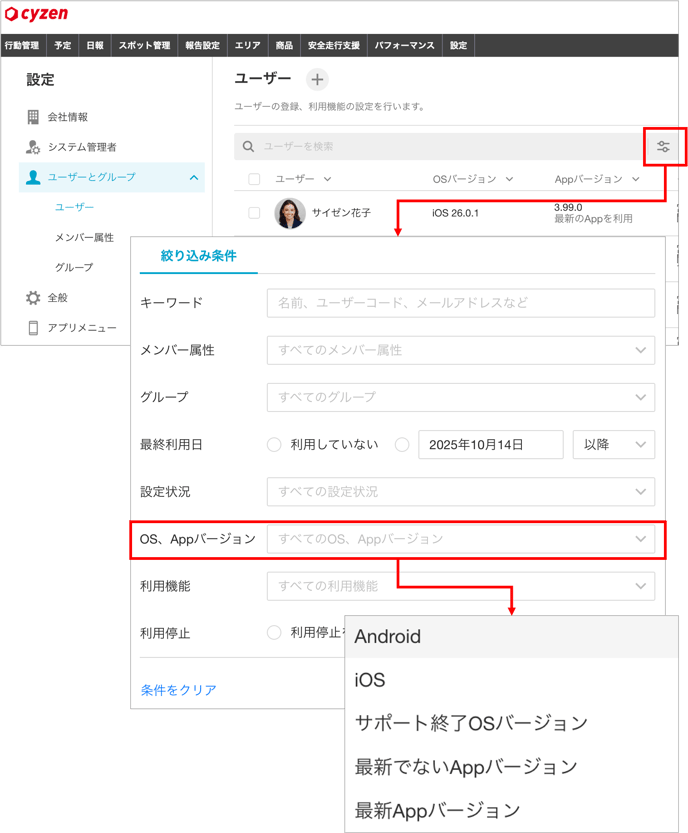This screenshot has width=688, height=833.
Task: Open the OS、Appバージョン dropdown
Action: coord(460,539)
